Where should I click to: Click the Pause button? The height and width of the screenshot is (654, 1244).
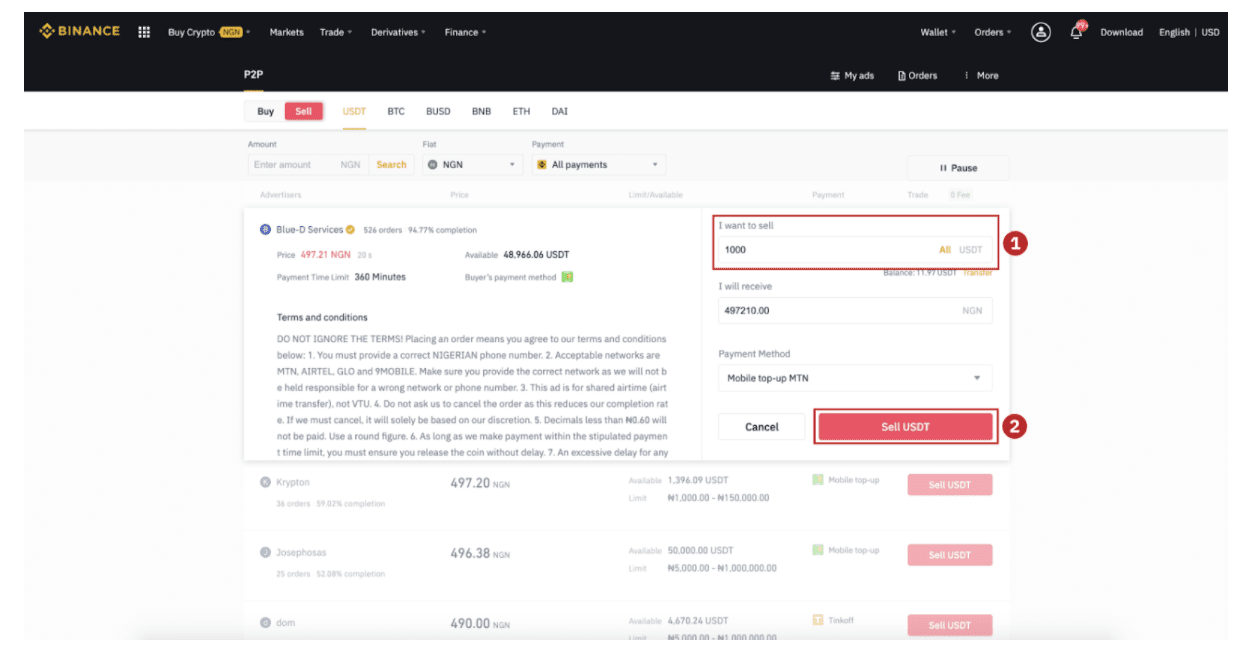[958, 168]
